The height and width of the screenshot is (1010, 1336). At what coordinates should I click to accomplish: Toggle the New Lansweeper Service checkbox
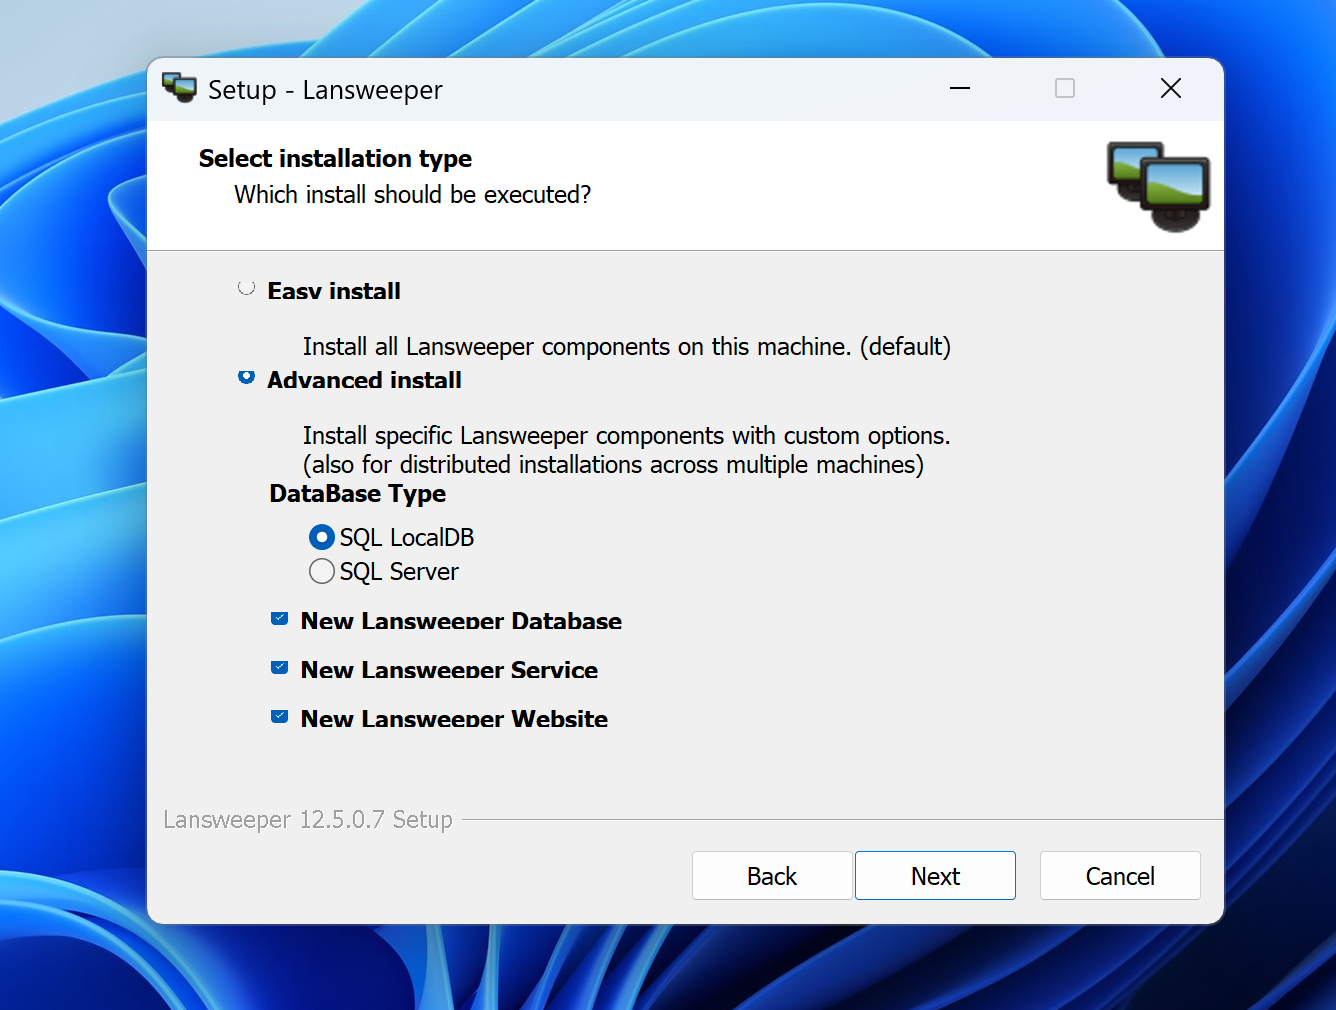pos(280,668)
